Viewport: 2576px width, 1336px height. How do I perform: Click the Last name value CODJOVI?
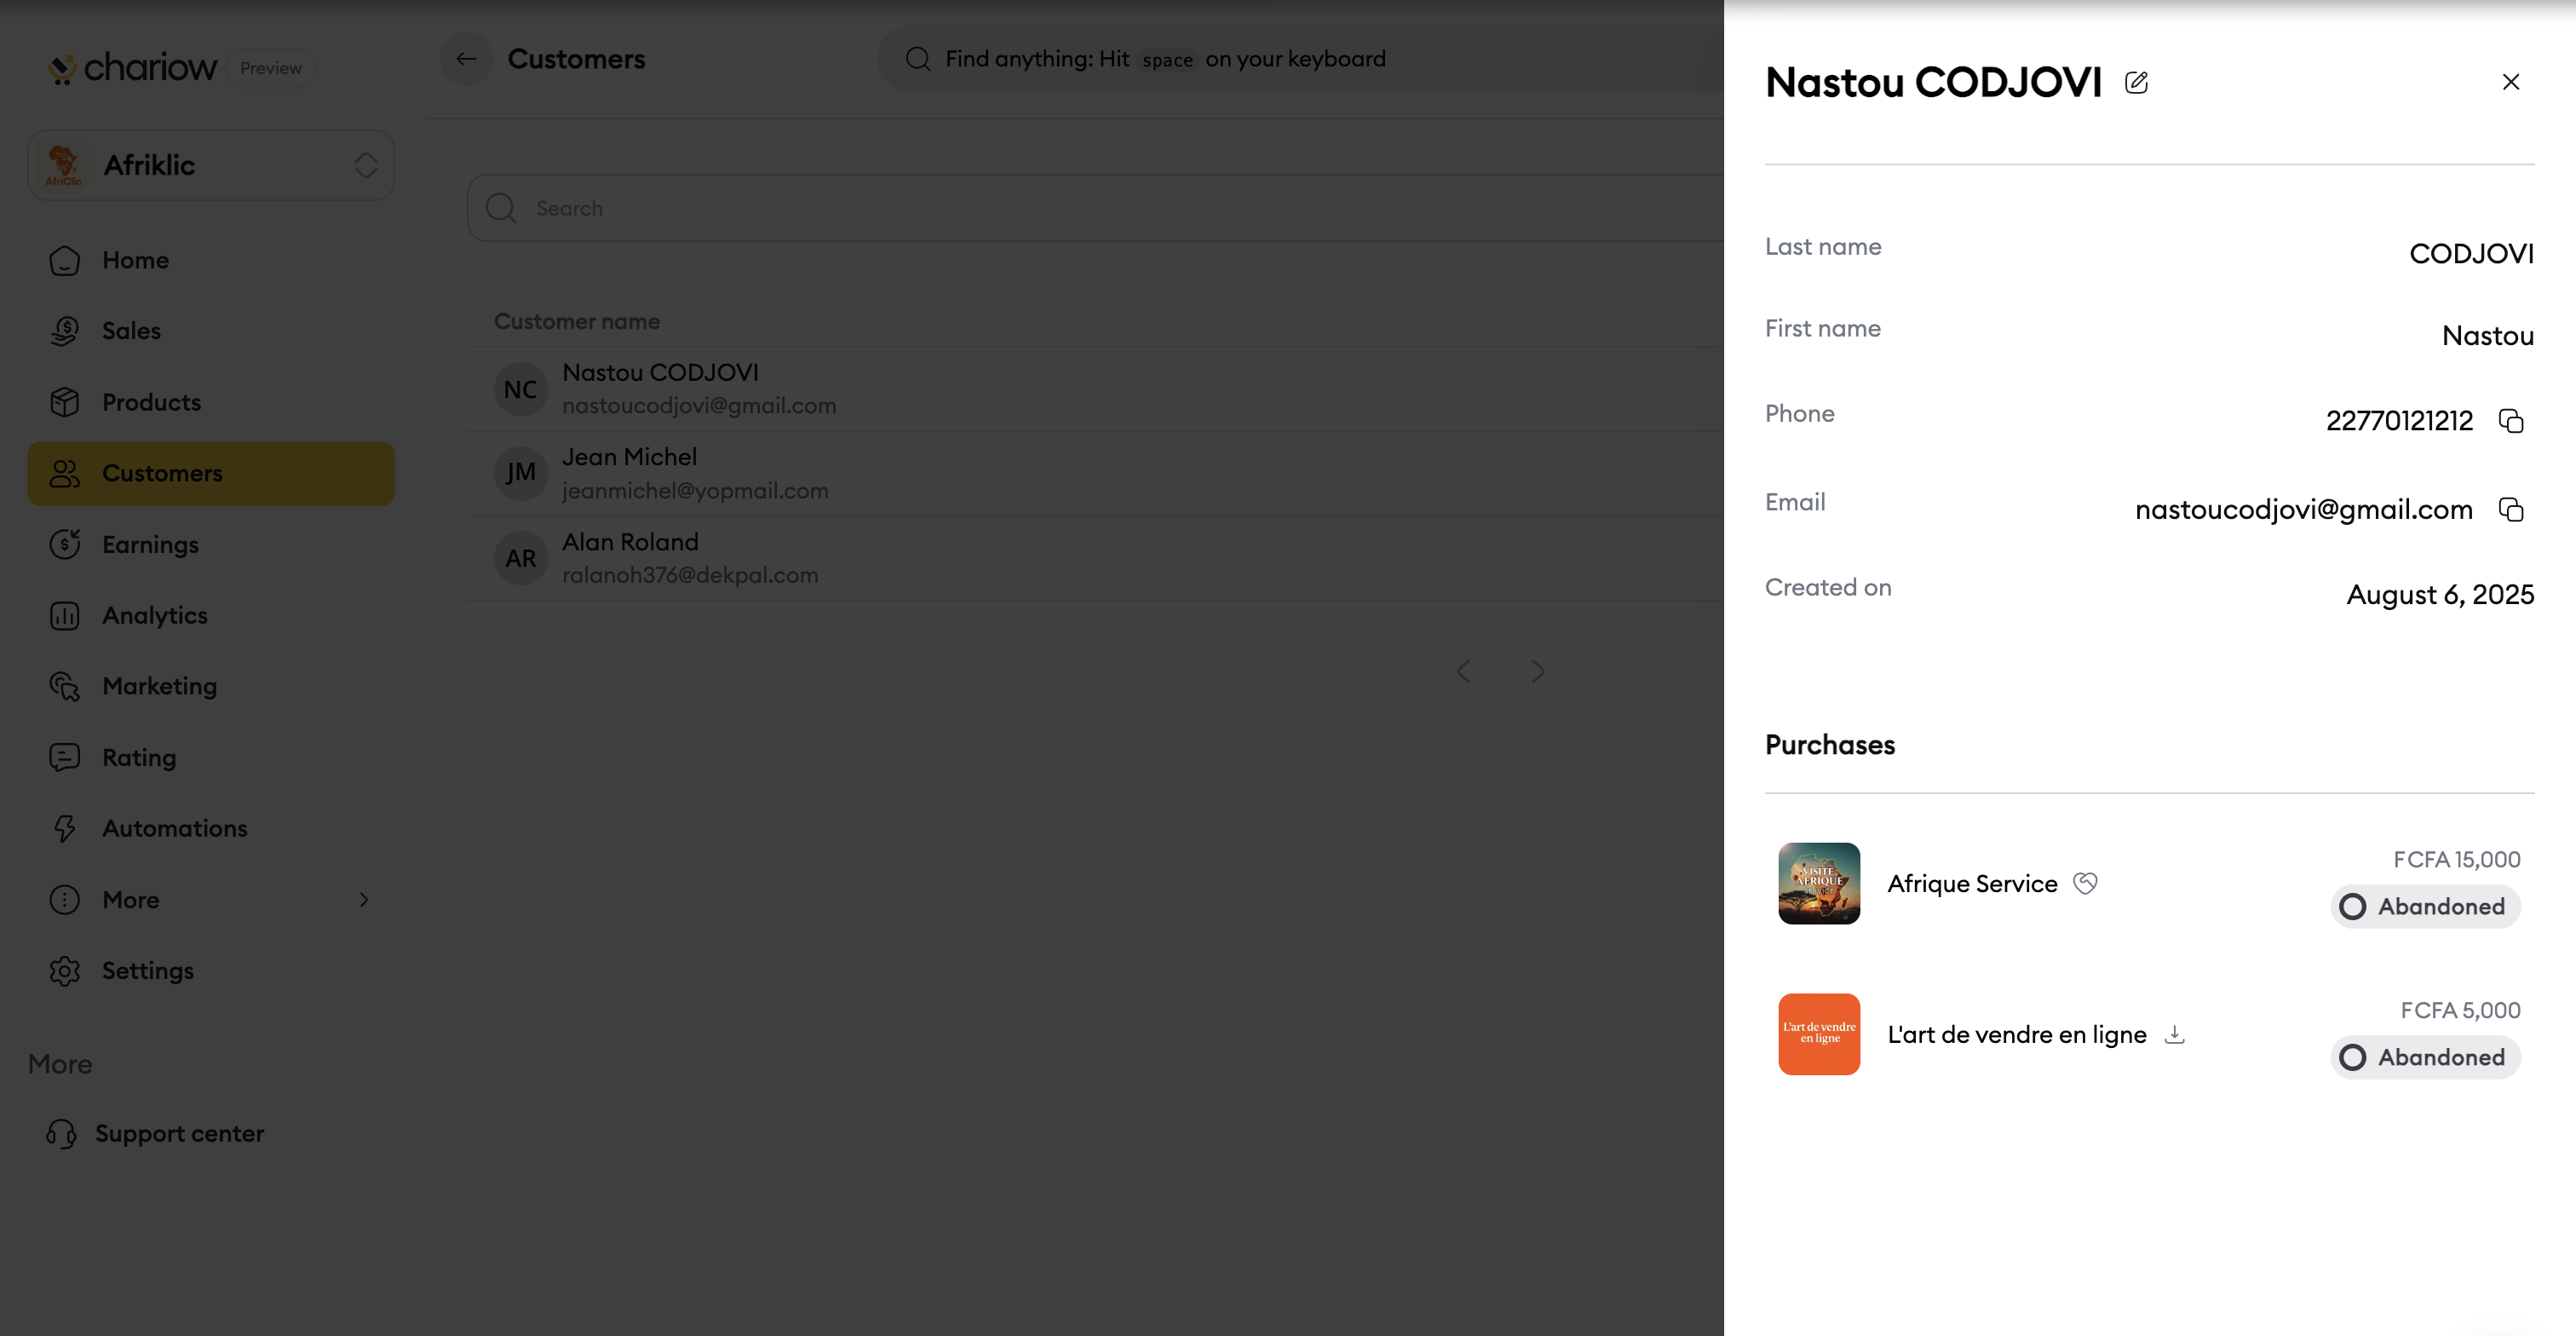coord(2471,254)
